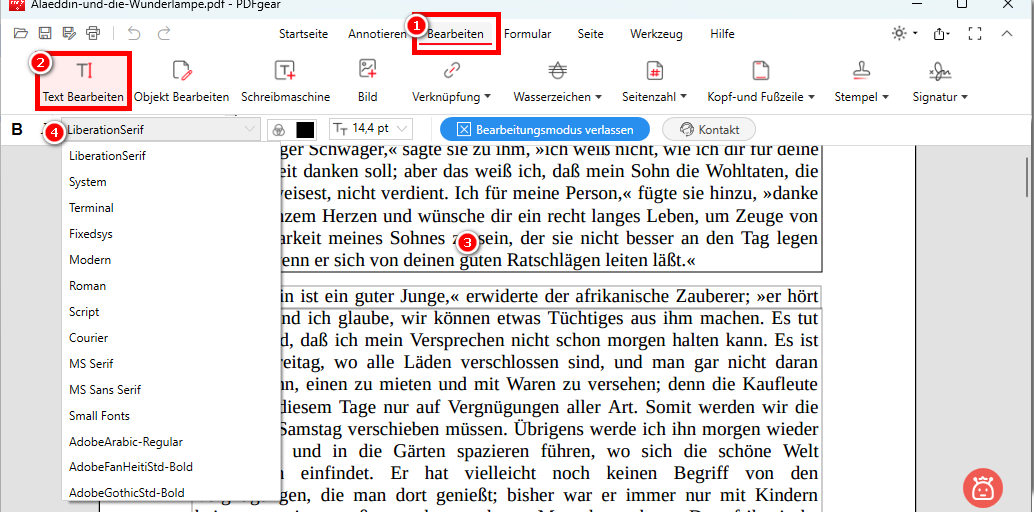
Task: Click the share/export icon
Action: pyautogui.click(x=941, y=34)
